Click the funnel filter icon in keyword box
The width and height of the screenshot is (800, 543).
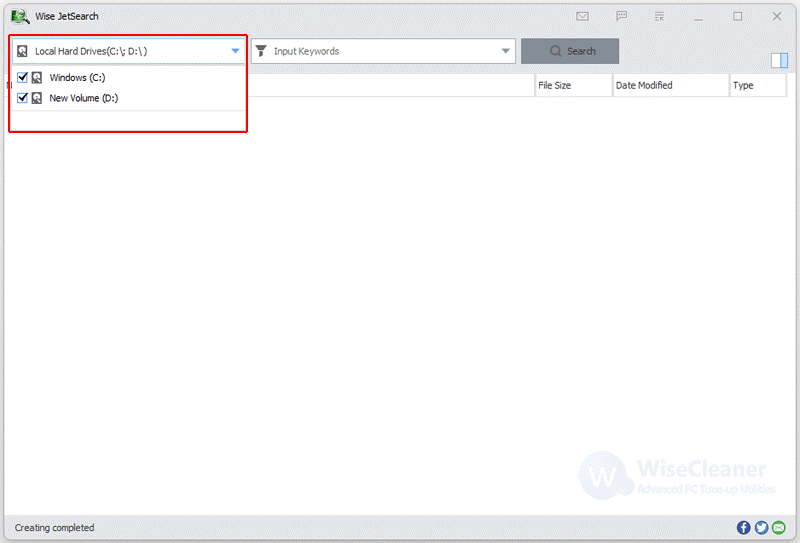click(261, 51)
